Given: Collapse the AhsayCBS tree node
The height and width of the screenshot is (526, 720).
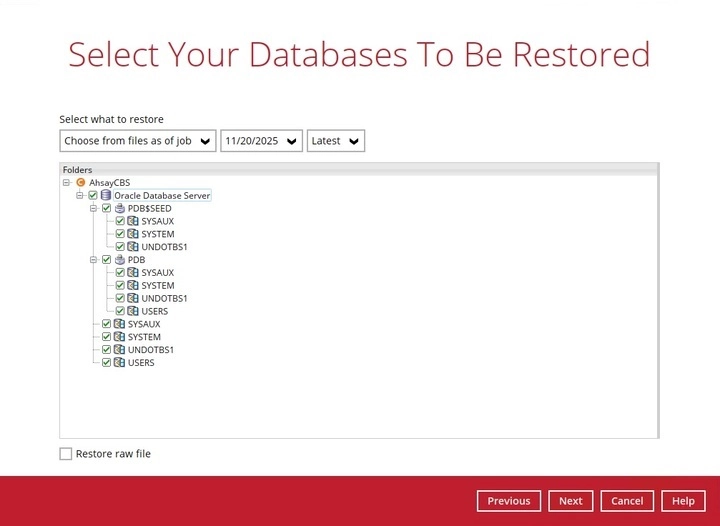Looking at the screenshot, I should (x=67, y=183).
